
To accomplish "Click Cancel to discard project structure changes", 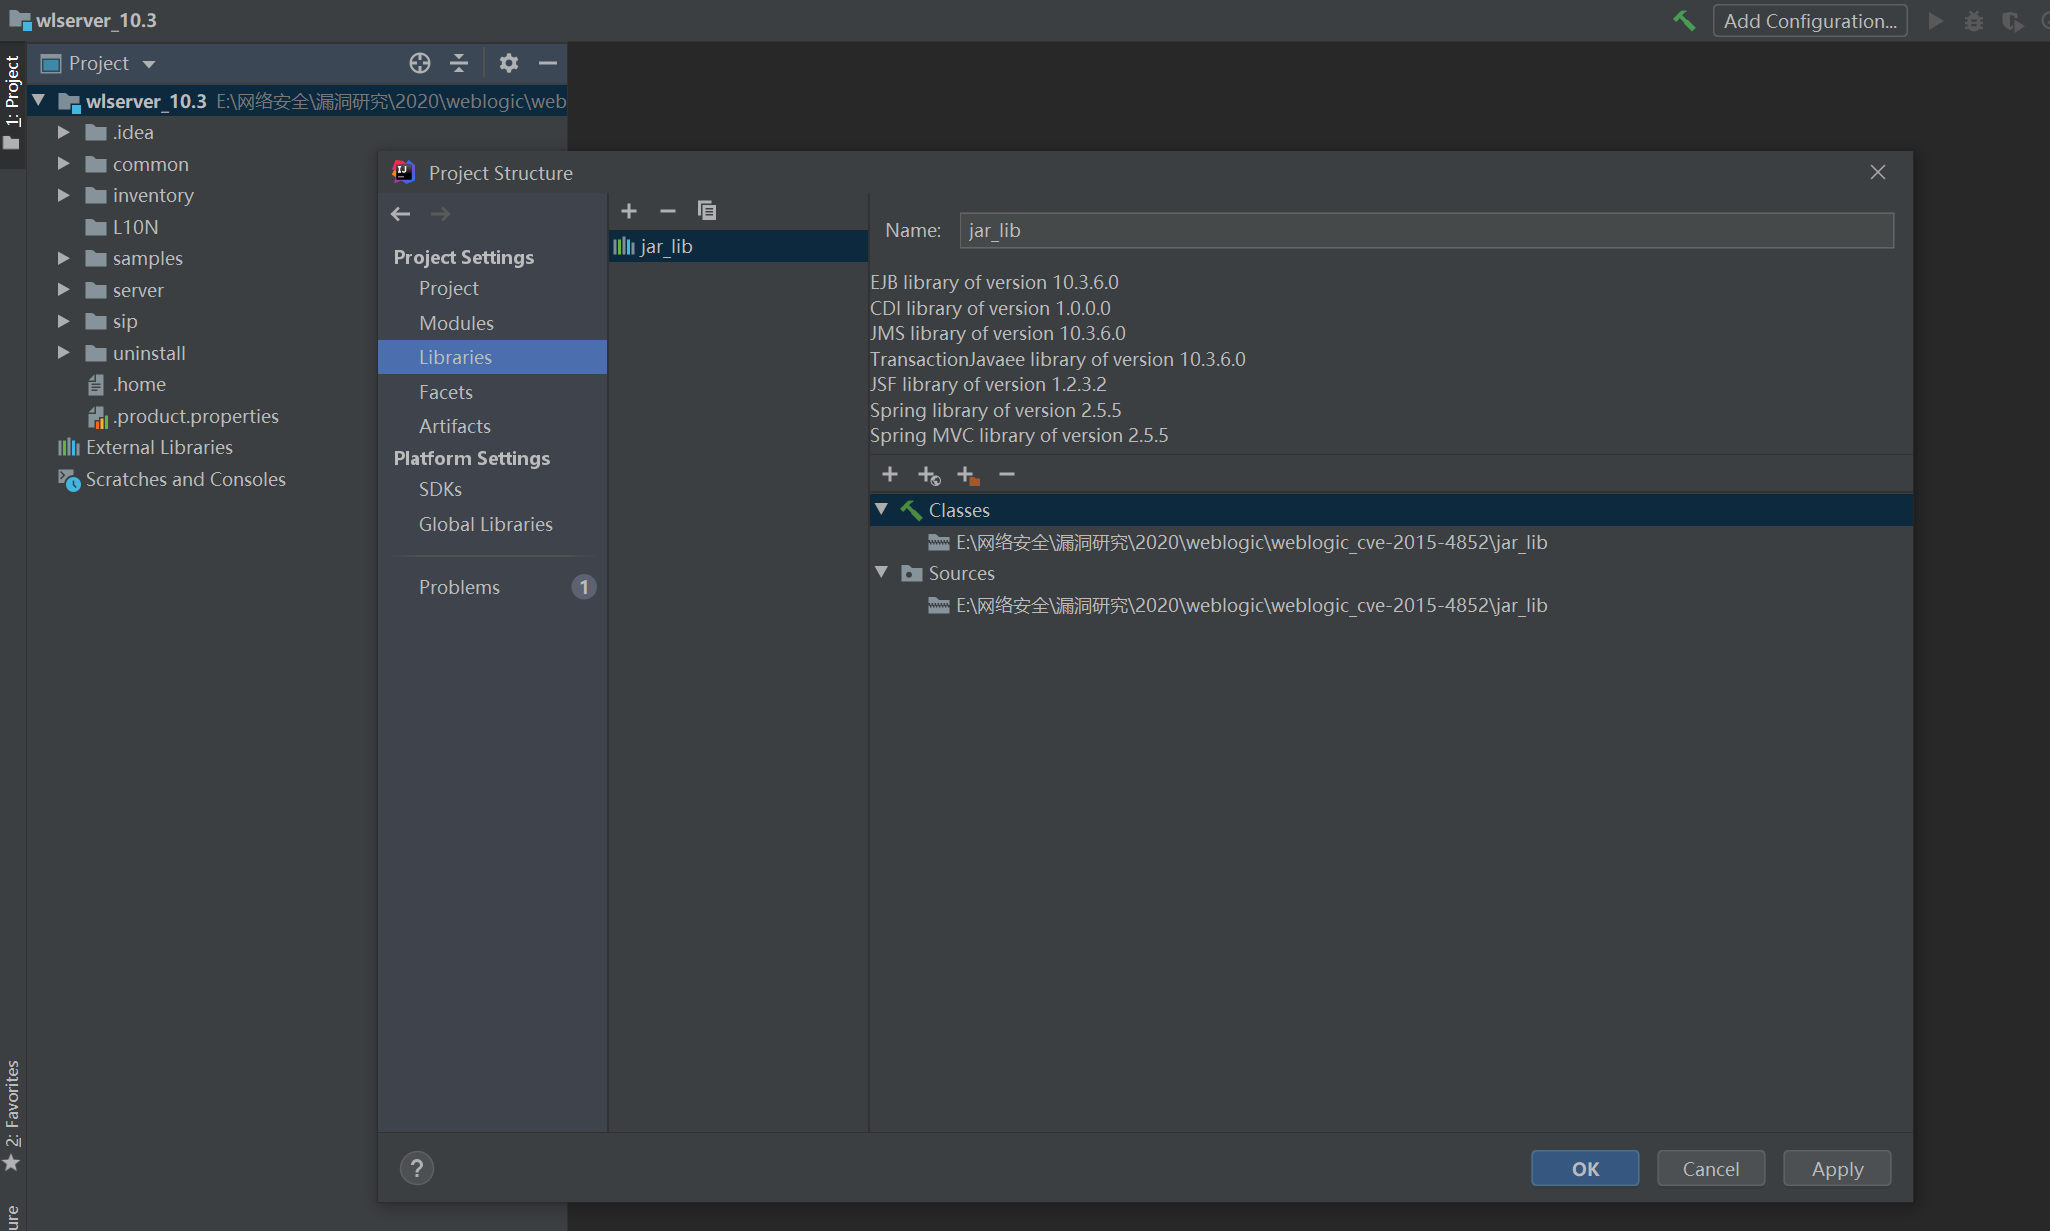I will tap(1709, 1167).
